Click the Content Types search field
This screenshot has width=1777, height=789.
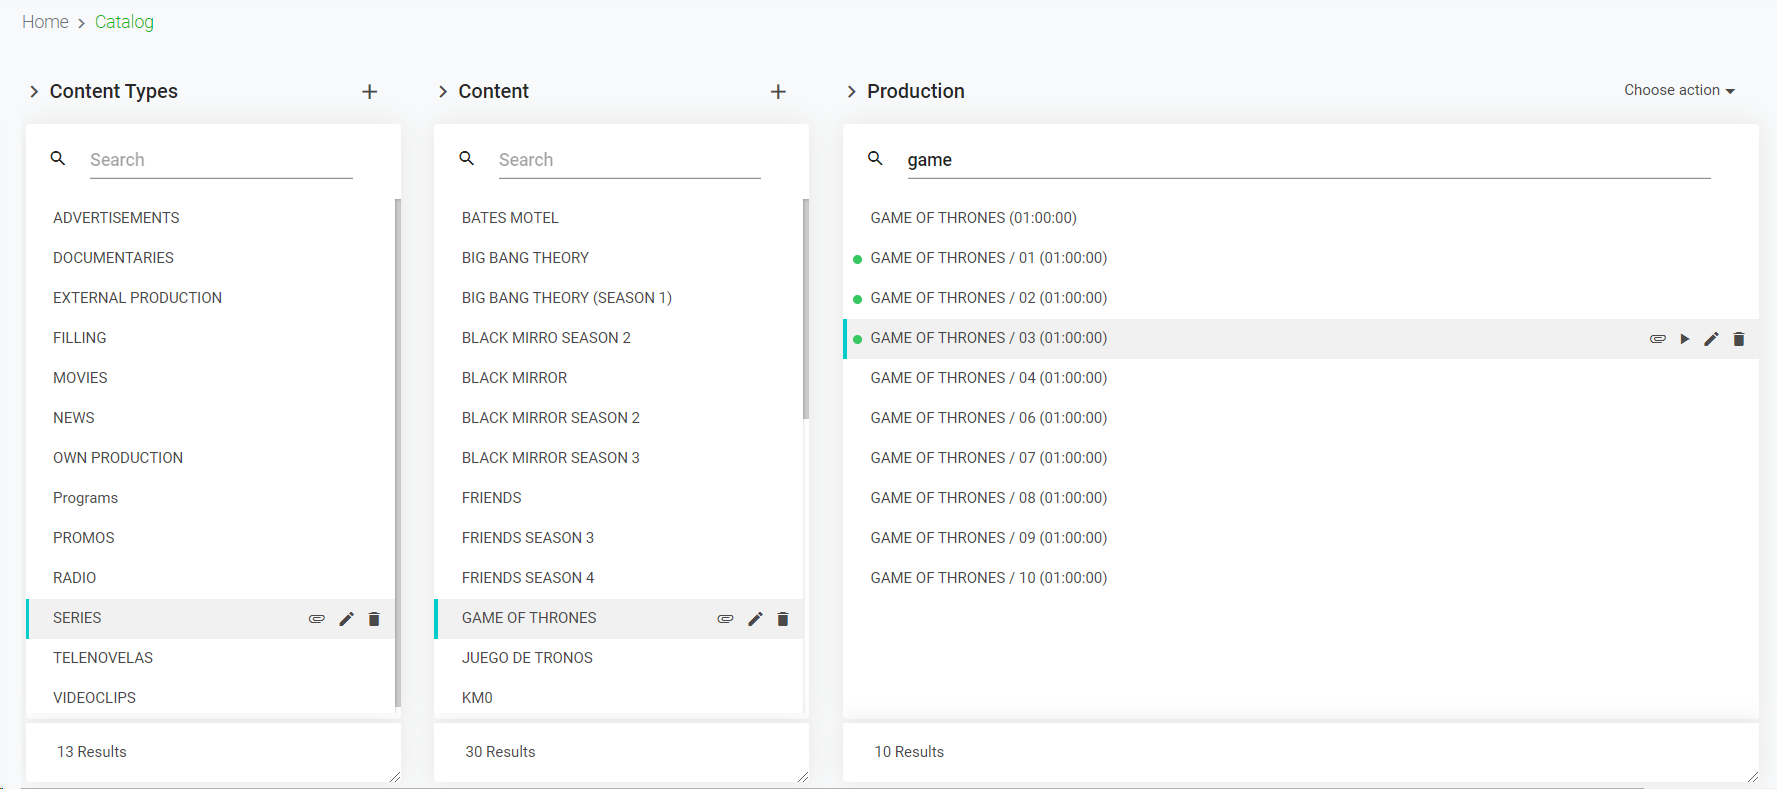pyautogui.click(x=220, y=160)
